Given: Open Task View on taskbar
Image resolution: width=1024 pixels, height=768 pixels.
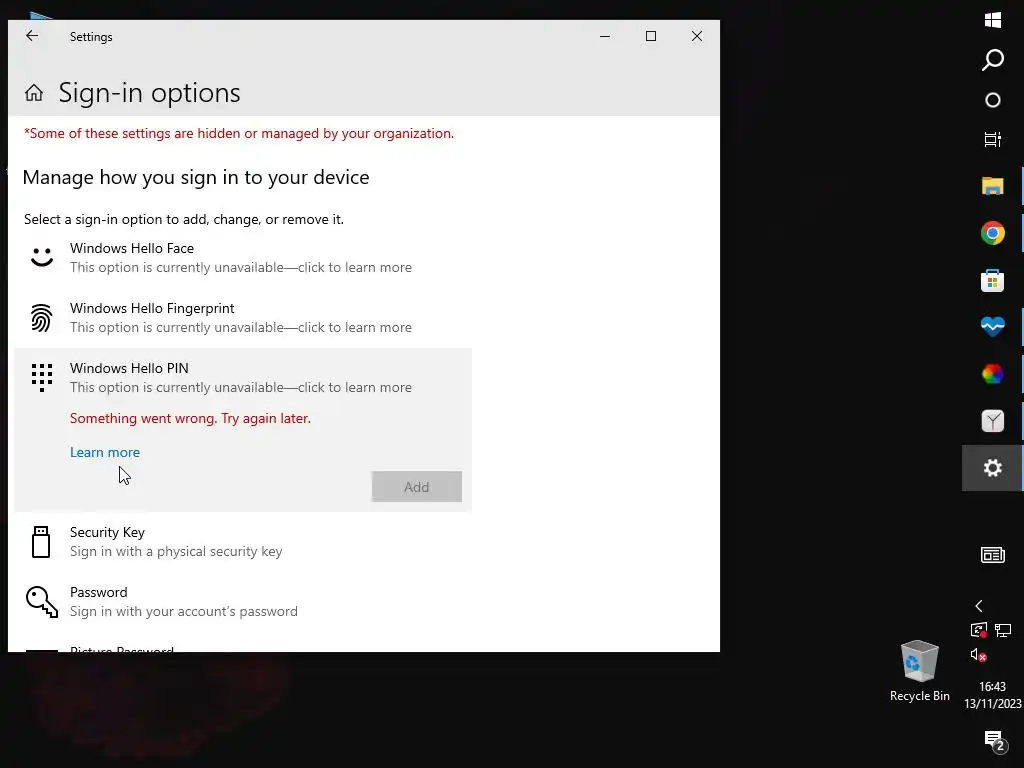Looking at the screenshot, I should click(993, 139).
